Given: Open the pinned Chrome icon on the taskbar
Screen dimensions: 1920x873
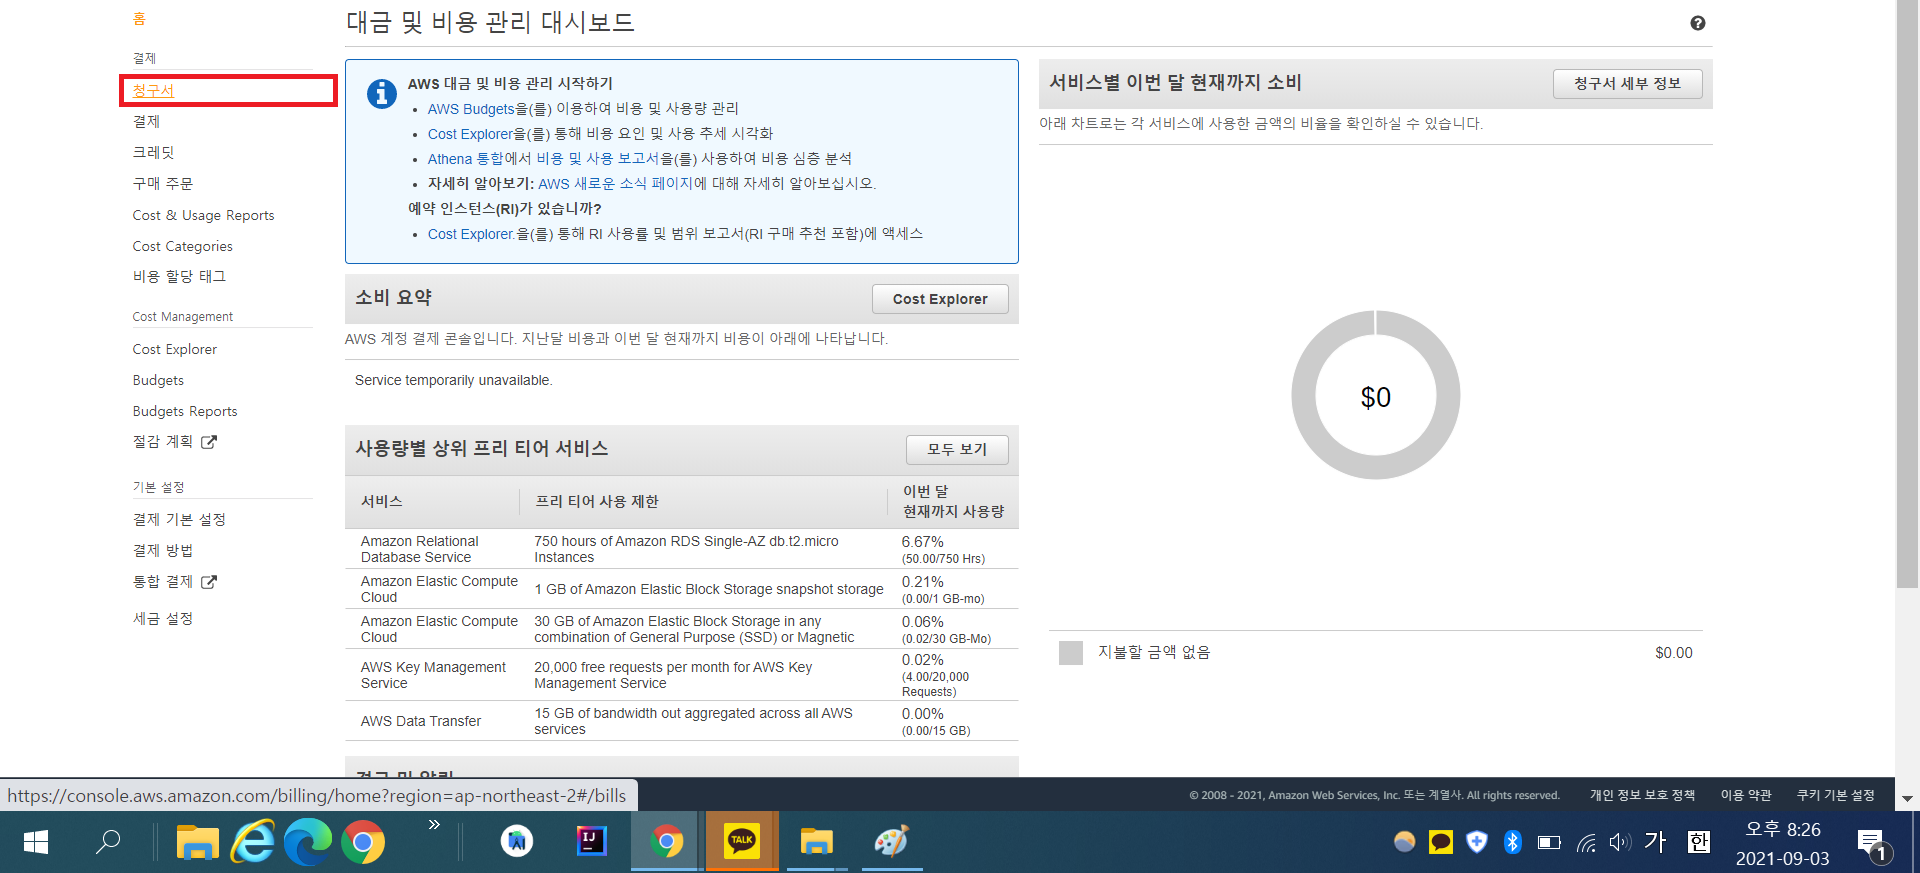Looking at the screenshot, I should click(363, 842).
